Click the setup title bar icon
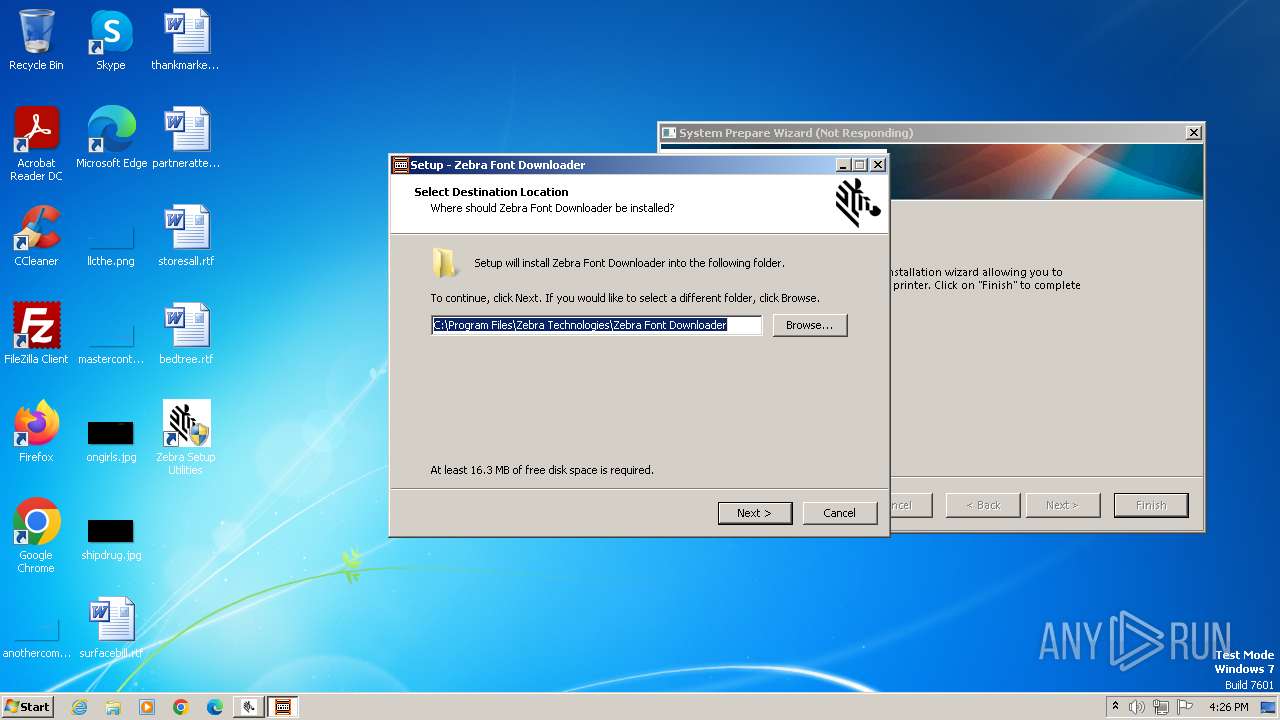The width and height of the screenshot is (1280, 720). [400, 165]
